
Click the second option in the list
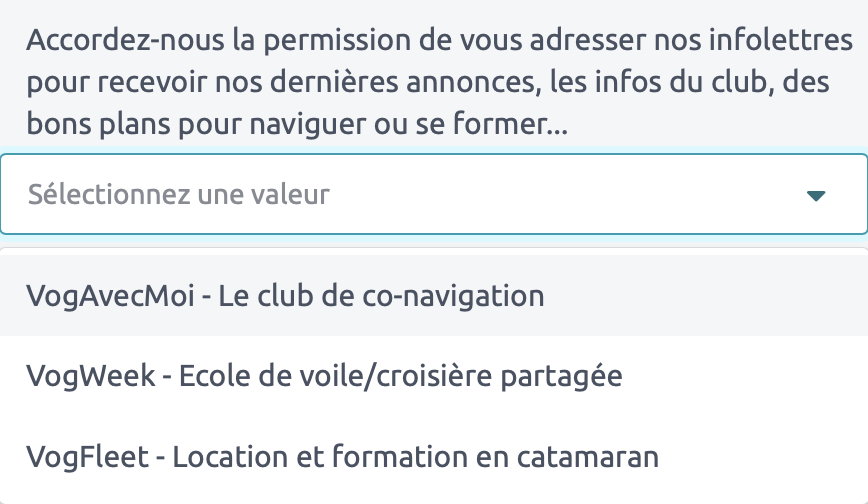pos(325,377)
